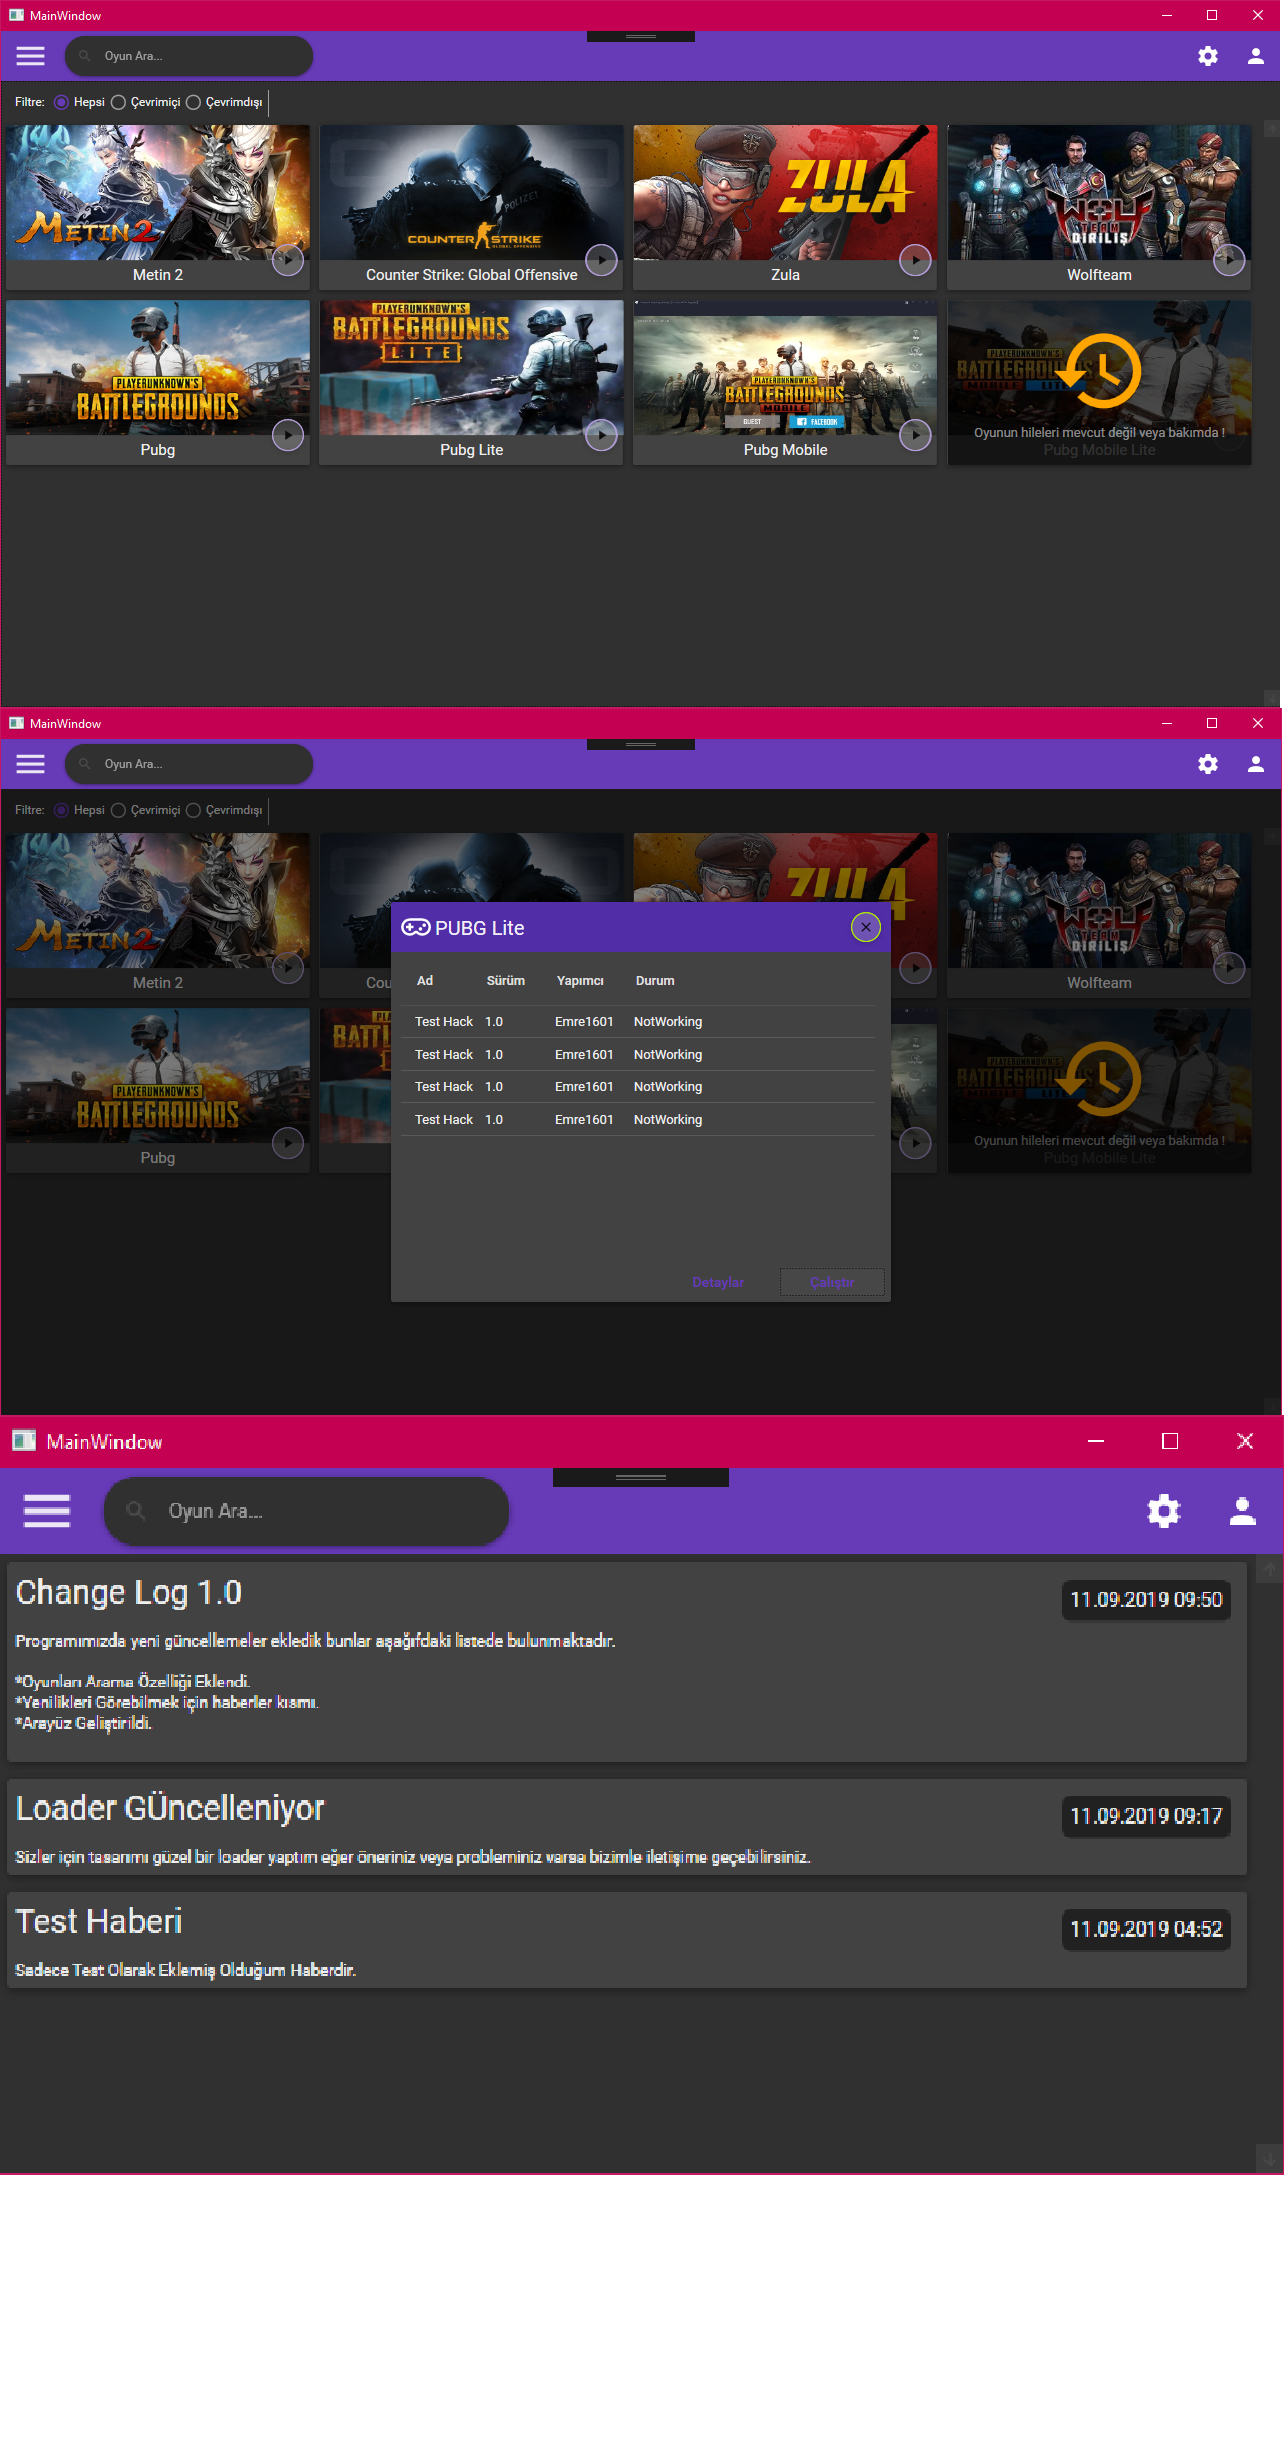Click the 11.09.2019 09:17 date stamp
1284x2444 pixels.
[x=1146, y=1816]
